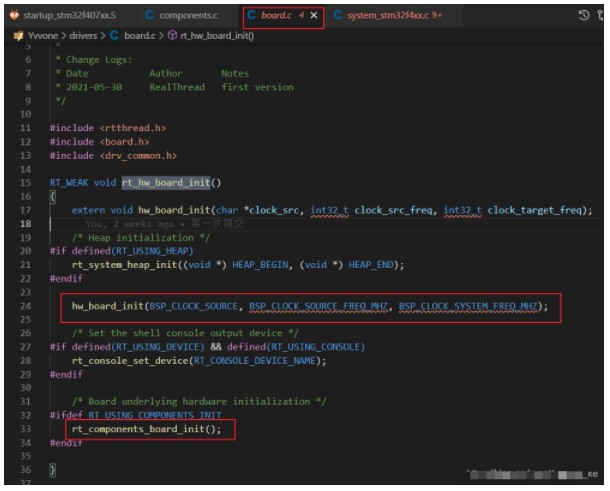Open the timeline history icon

[x=583, y=16]
